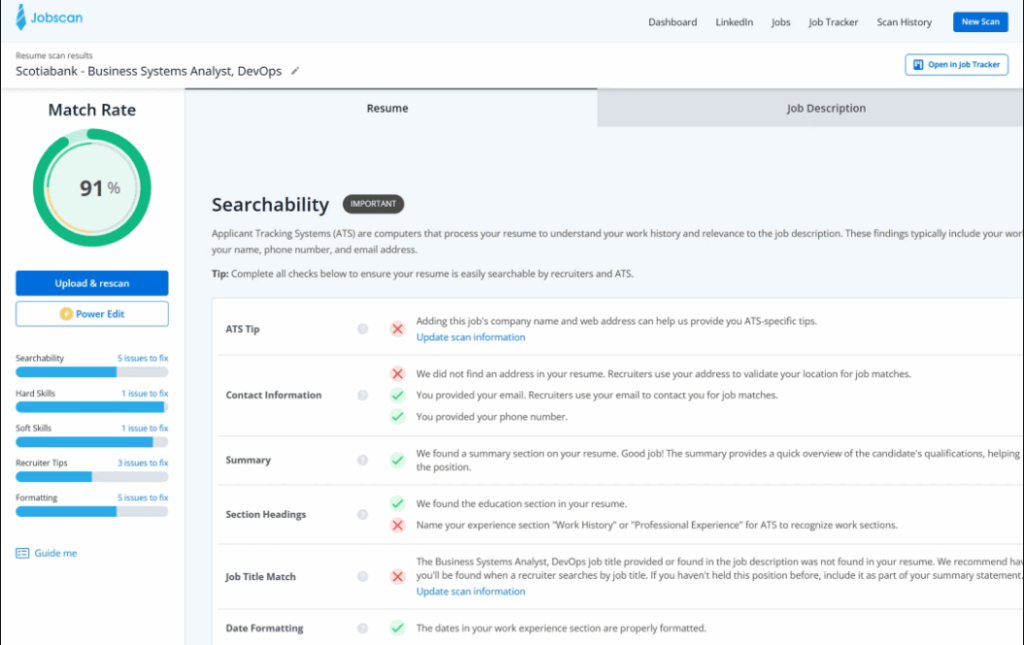Click the info icon beside ATS Tip
Image resolution: width=1024 pixels, height=645 pixels.
[361, 329]
